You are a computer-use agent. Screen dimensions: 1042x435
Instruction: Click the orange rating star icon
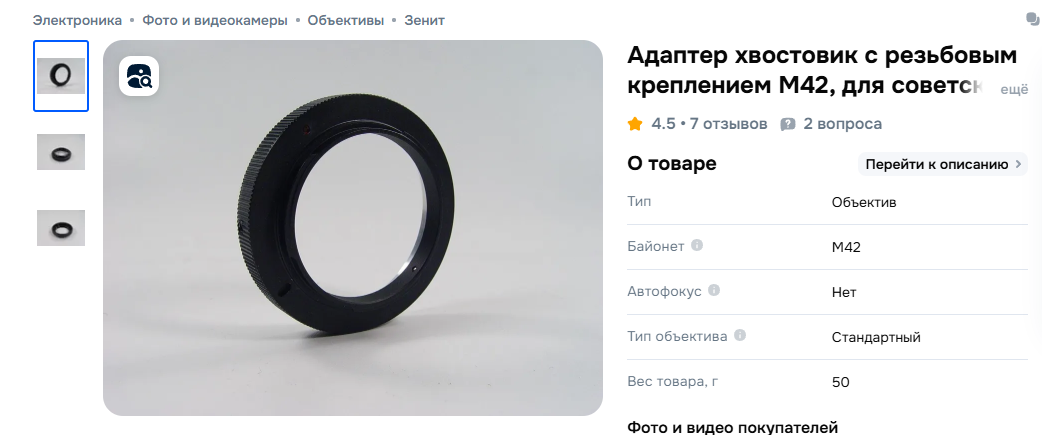[635, 124]
